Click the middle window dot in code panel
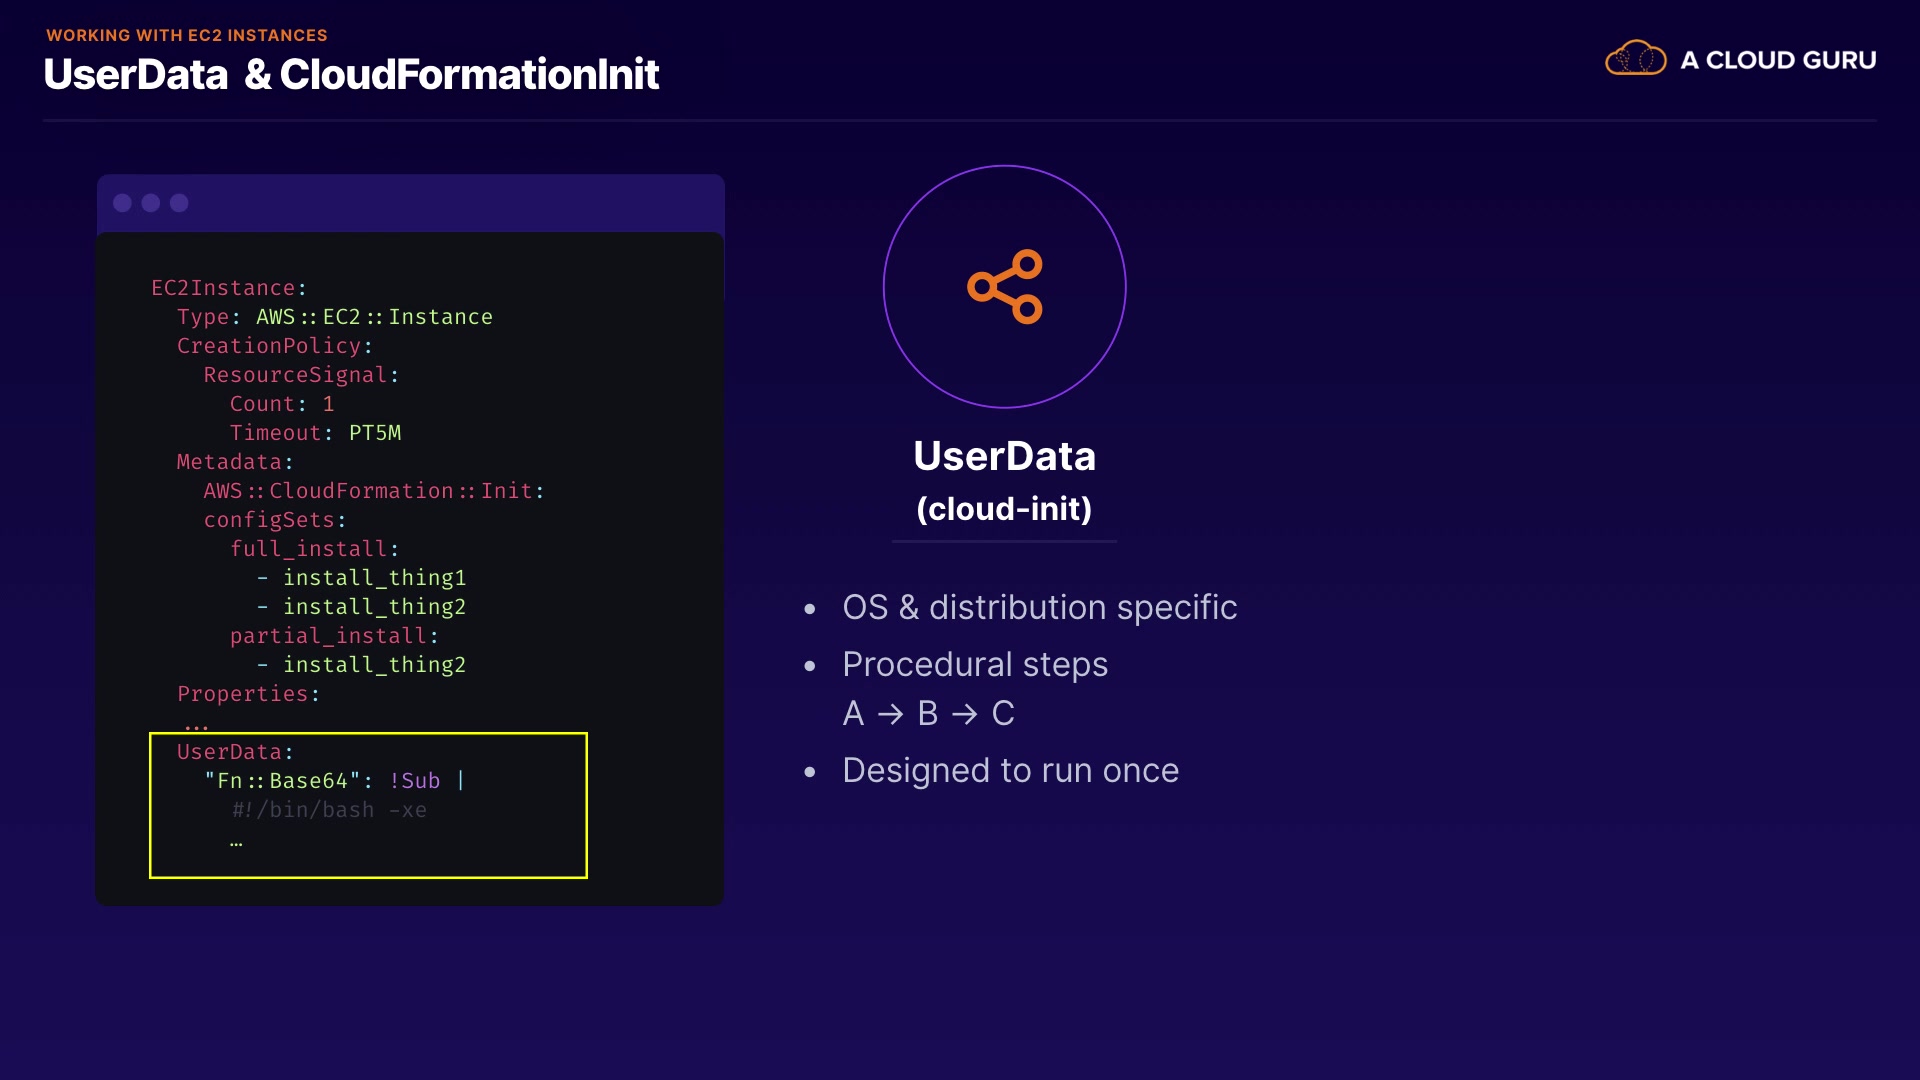The height and width of the screenshot is (1080, 1920). [x=151, y=203]
